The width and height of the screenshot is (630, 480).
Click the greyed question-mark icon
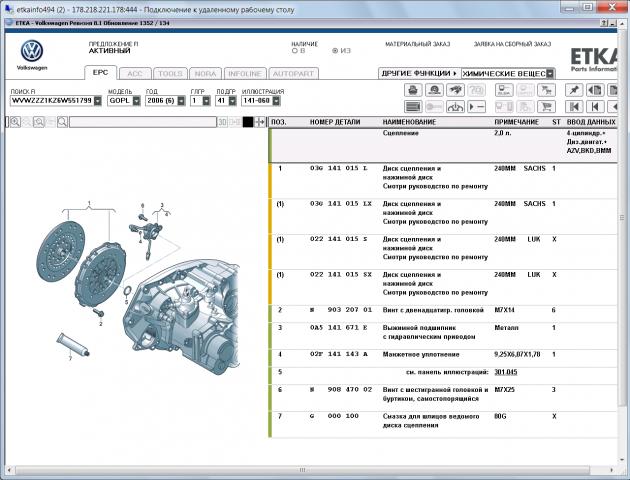click(477, 90)
